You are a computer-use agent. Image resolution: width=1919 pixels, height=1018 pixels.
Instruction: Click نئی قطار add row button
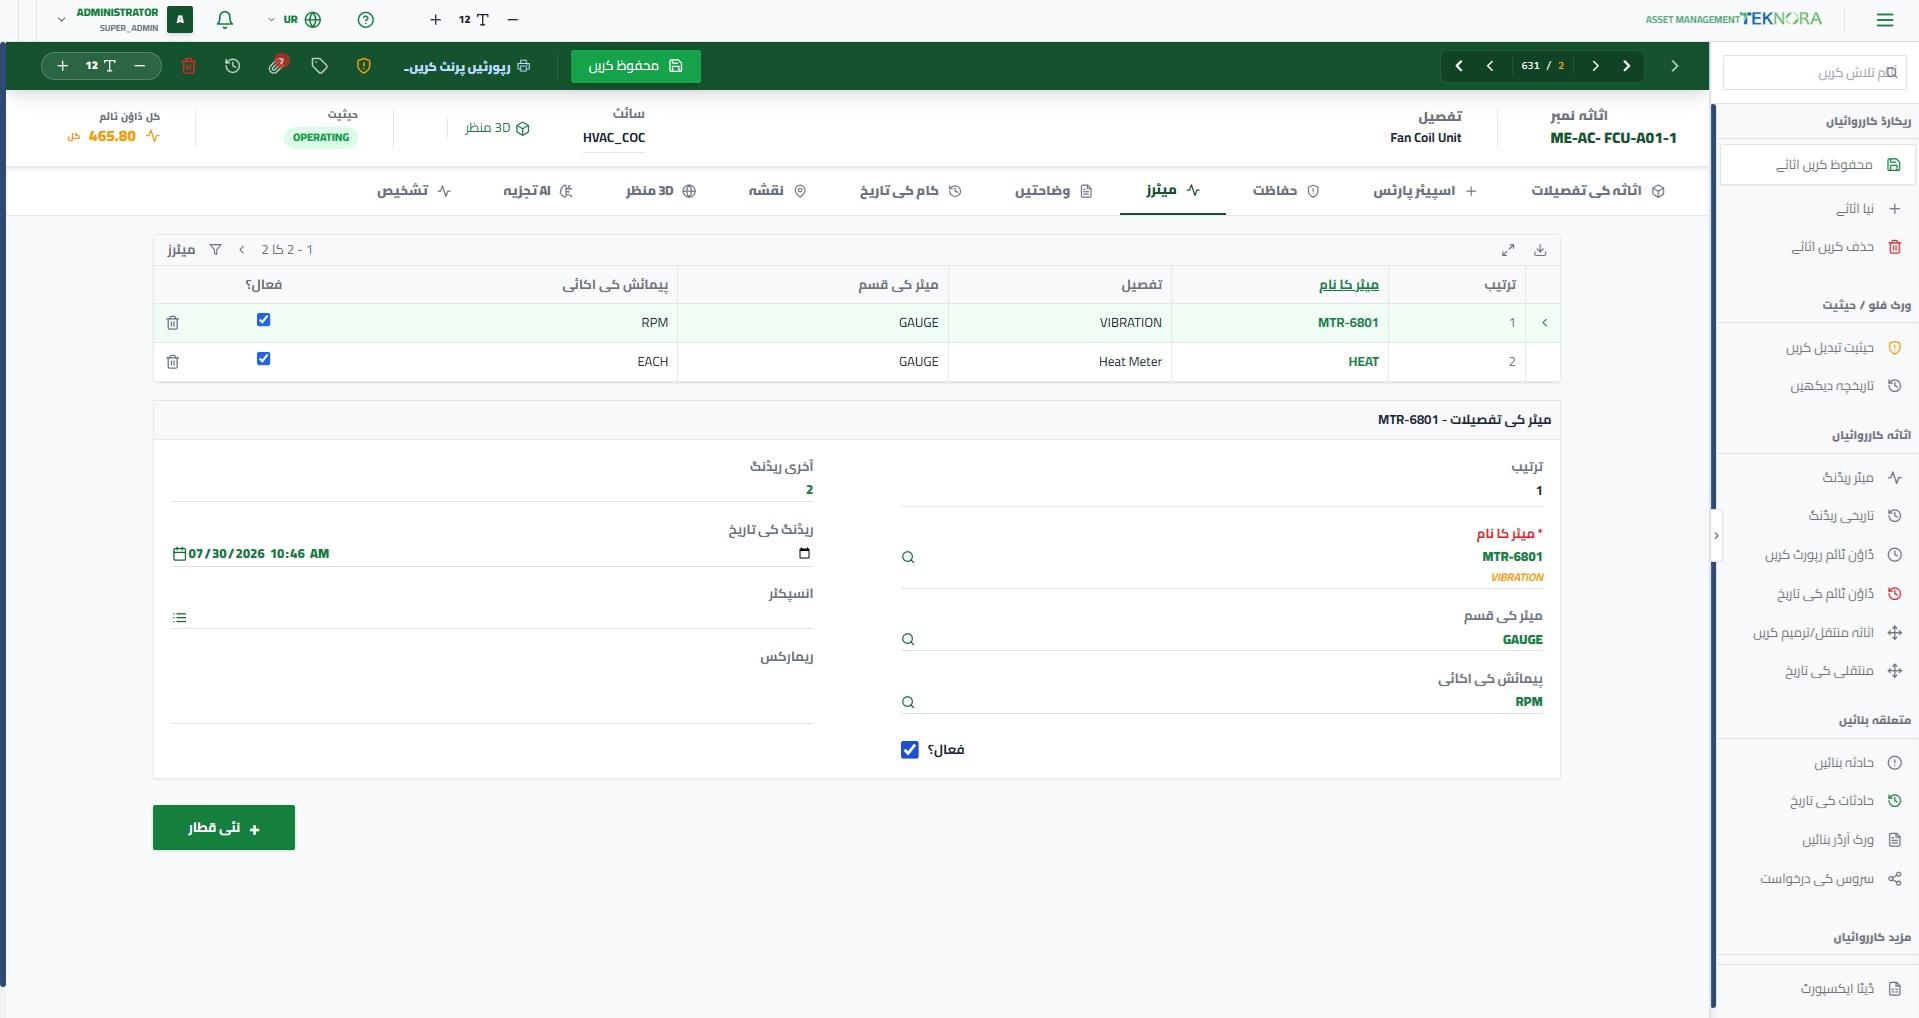click(x=224, y=828)
